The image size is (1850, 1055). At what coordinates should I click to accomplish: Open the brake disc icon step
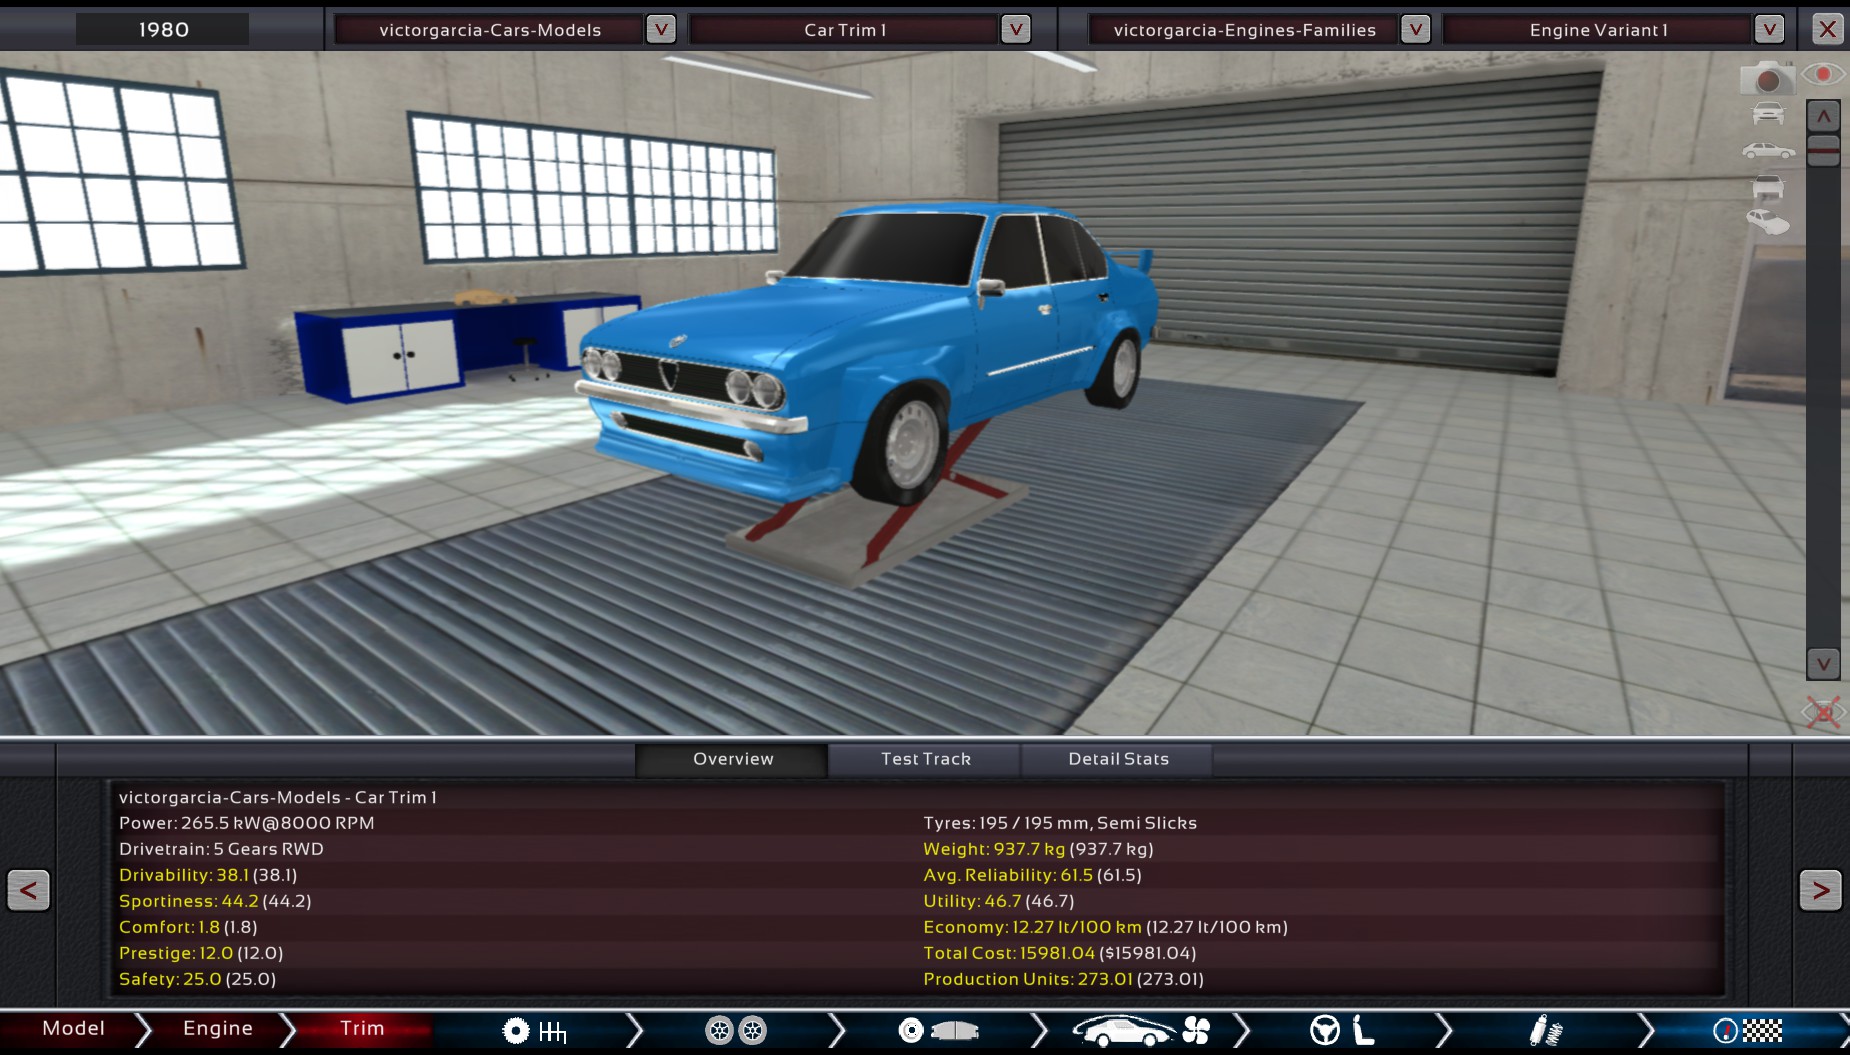(911, 1030)
